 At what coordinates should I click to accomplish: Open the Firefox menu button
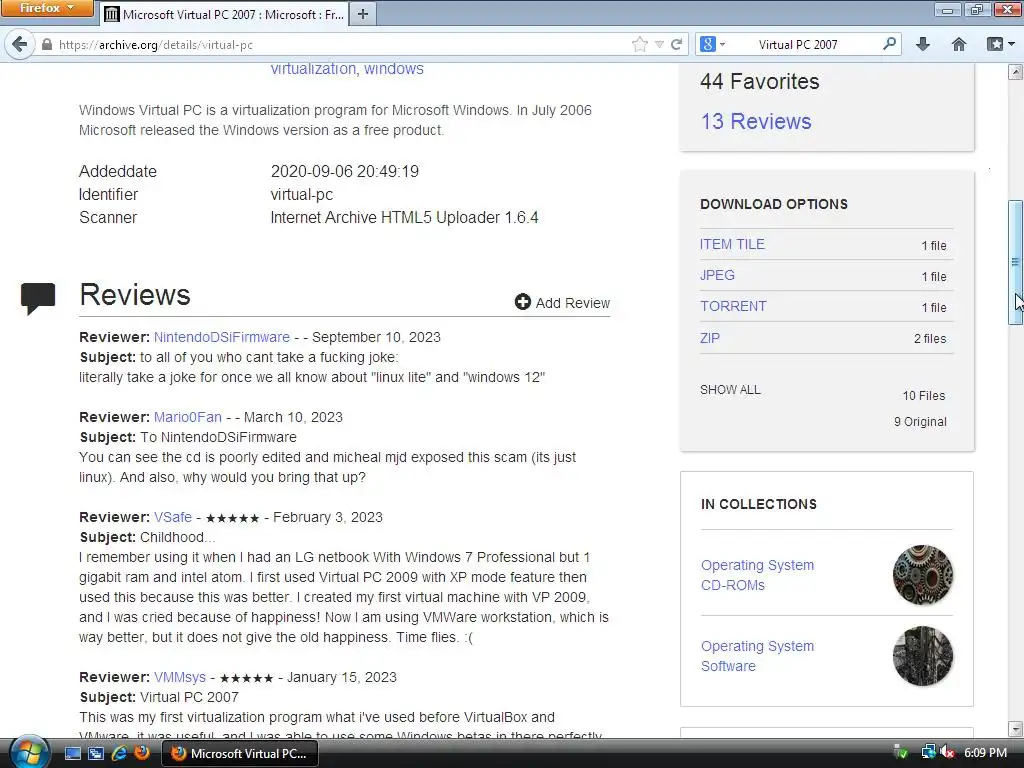click(x=46, y=8)
